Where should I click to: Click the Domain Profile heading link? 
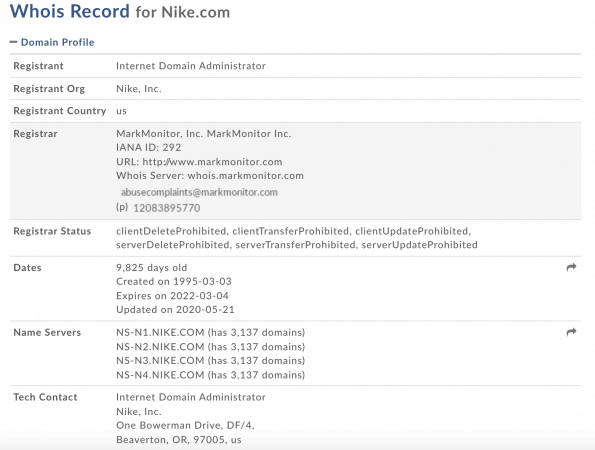(x=57, y=42)
